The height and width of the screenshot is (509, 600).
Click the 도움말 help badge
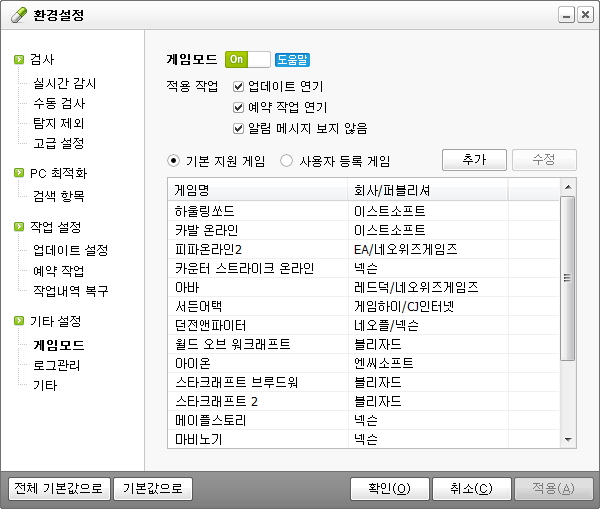click(x=292, y=59)
